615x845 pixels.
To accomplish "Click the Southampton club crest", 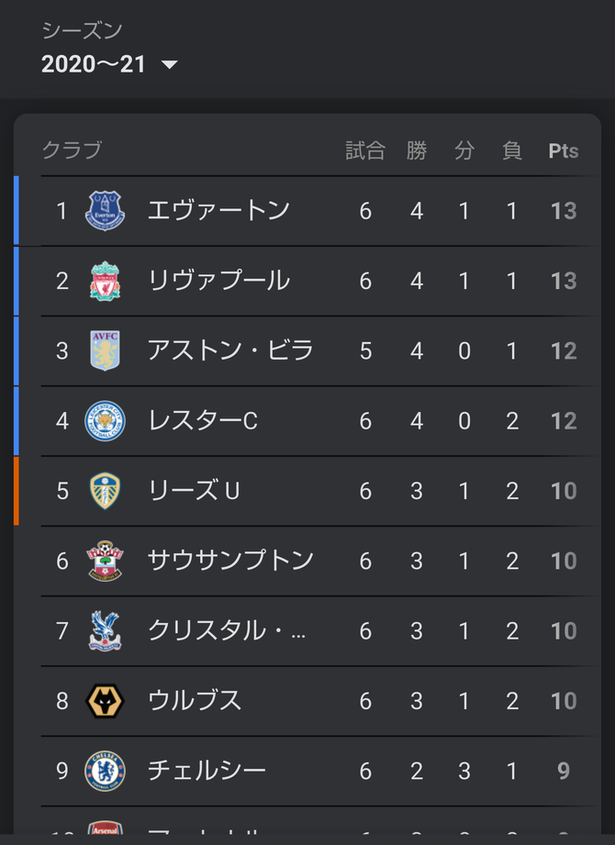I will (x=105, y=561).
